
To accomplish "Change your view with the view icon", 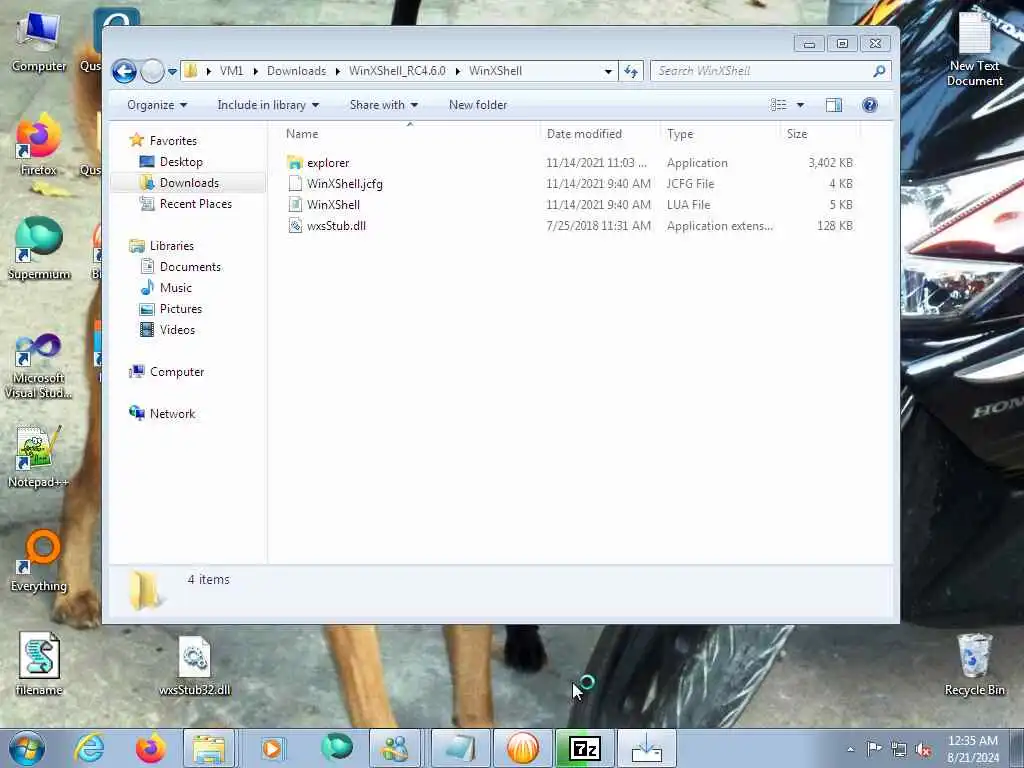I will coord(778,105).
